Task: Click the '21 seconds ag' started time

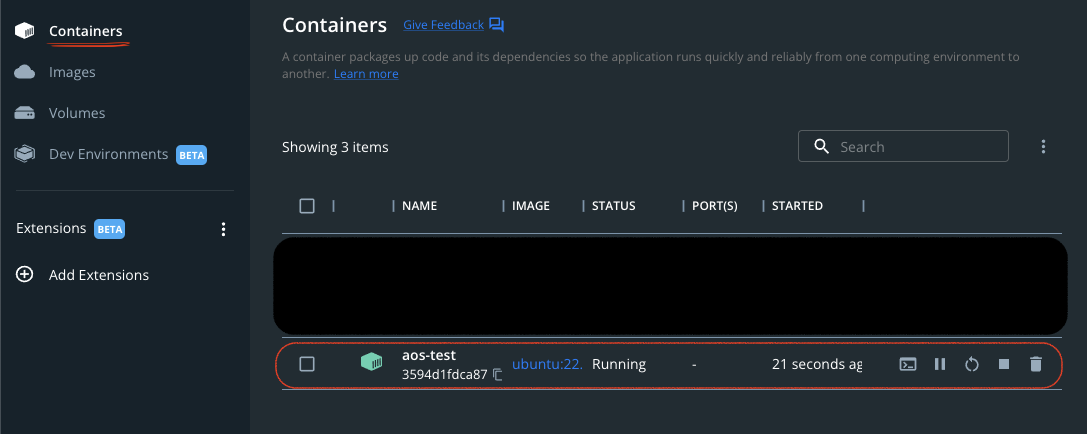Action: click(x=817, y=364)
